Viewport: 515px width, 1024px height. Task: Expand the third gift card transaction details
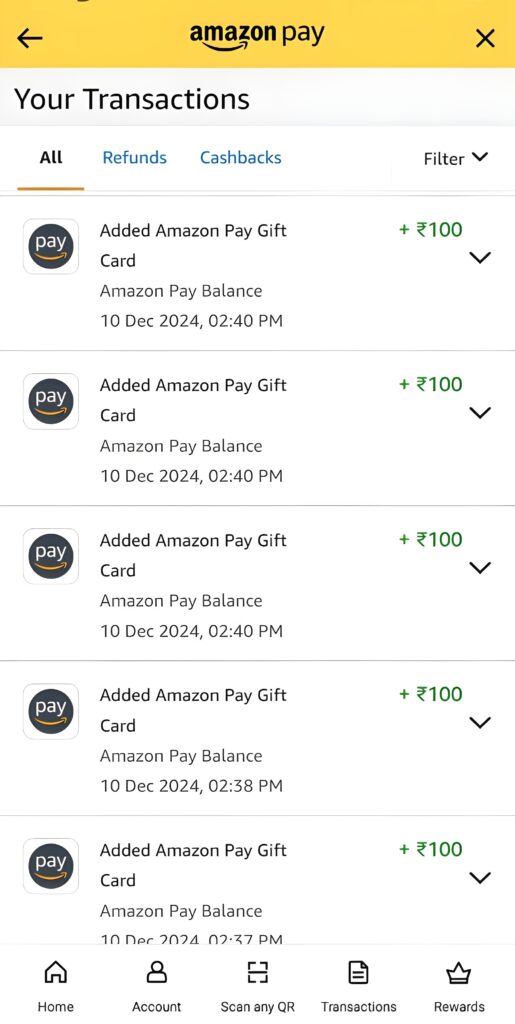(x=480, y=568)
